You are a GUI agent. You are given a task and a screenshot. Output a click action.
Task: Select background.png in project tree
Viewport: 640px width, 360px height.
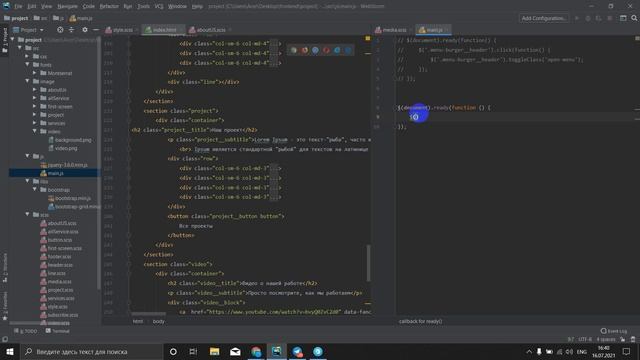tap(69, 140)
